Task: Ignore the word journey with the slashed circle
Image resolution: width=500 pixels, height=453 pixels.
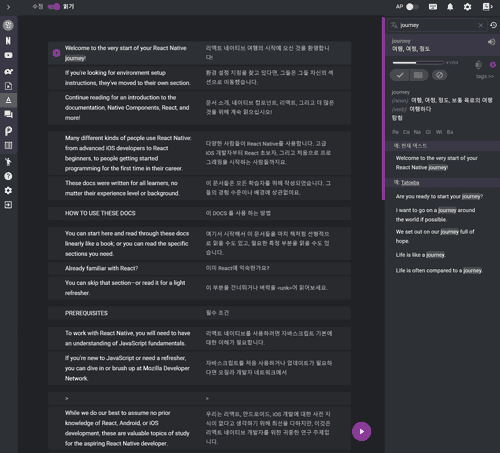Action: (440, 75)
